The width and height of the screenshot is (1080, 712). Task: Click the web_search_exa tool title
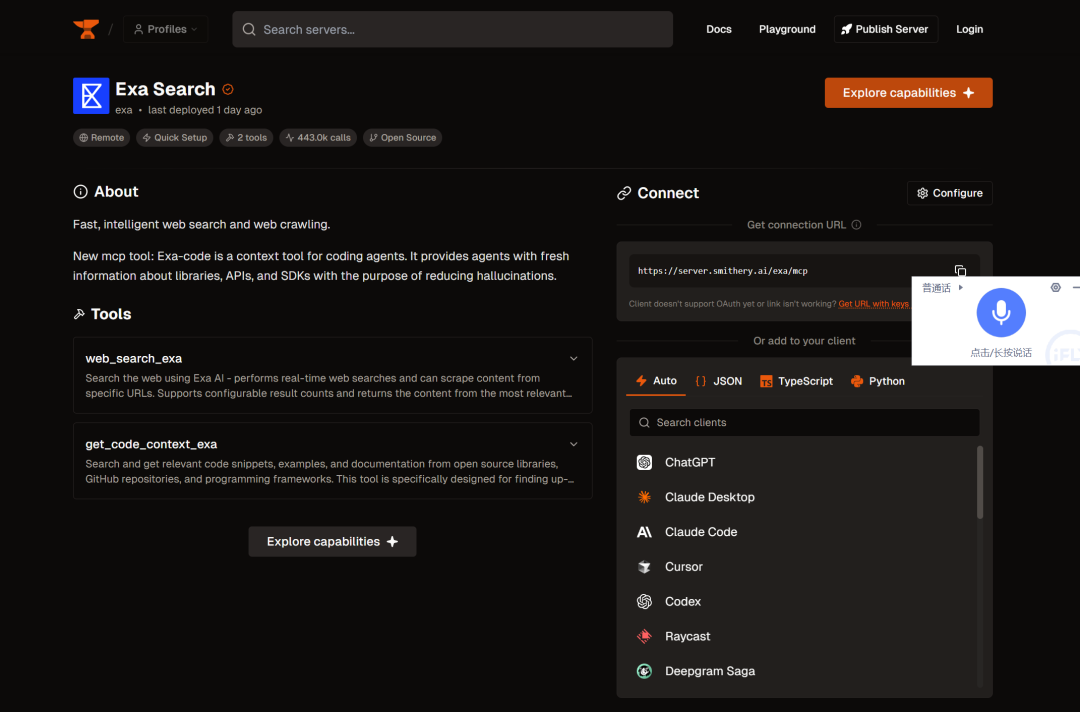pos(134,359)
